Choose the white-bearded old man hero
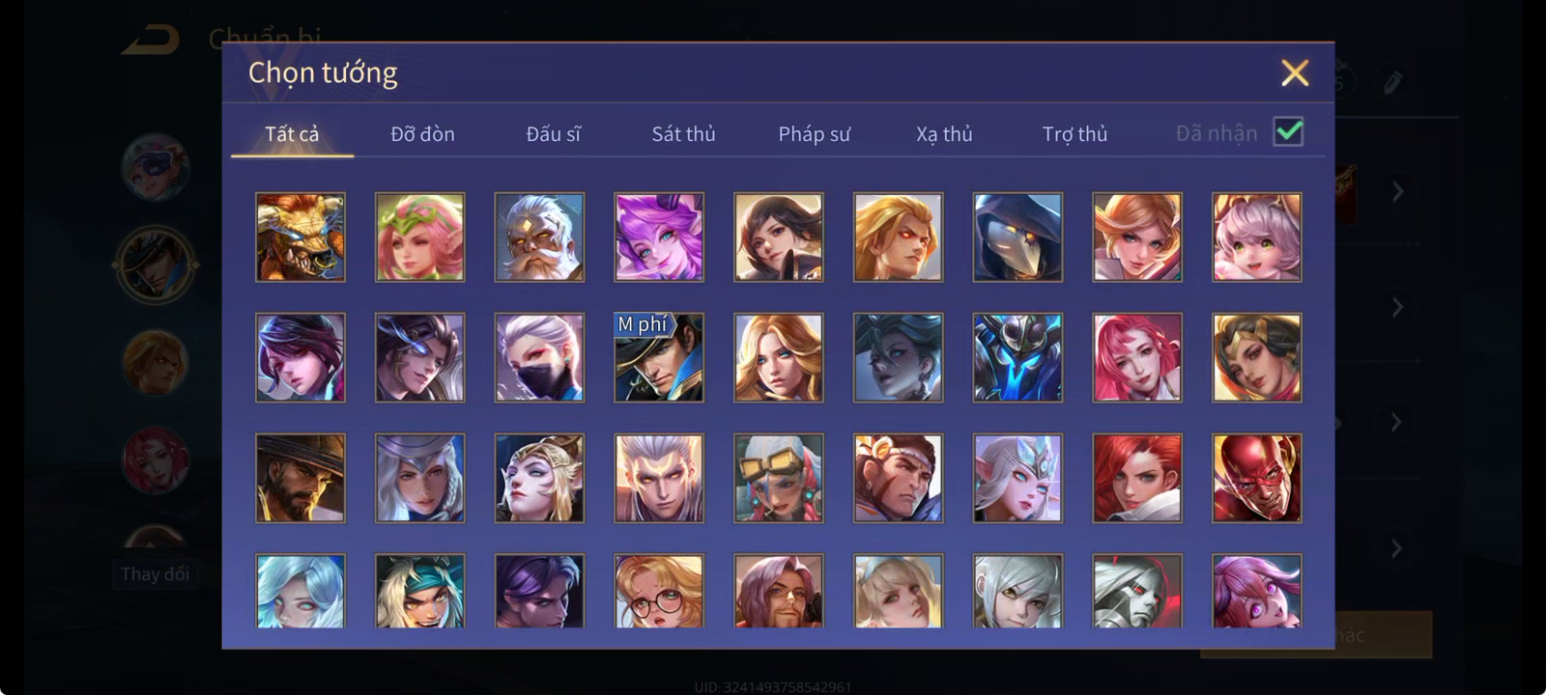This screenshot has height=695, width=1546. tap(539, 237)
